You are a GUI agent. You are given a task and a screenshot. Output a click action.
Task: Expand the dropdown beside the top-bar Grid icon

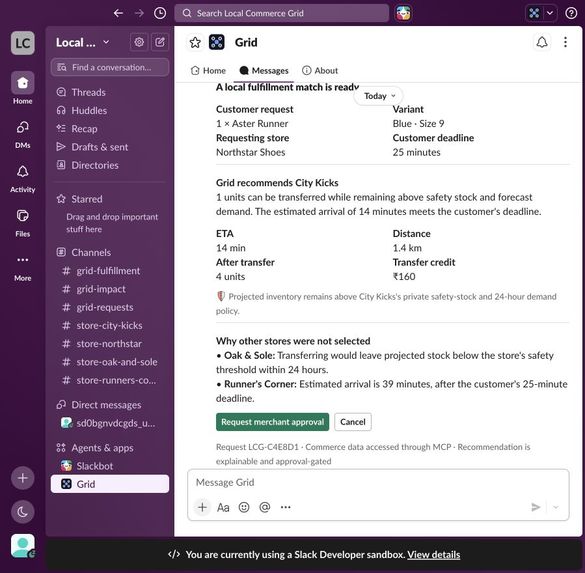[550, 13]
